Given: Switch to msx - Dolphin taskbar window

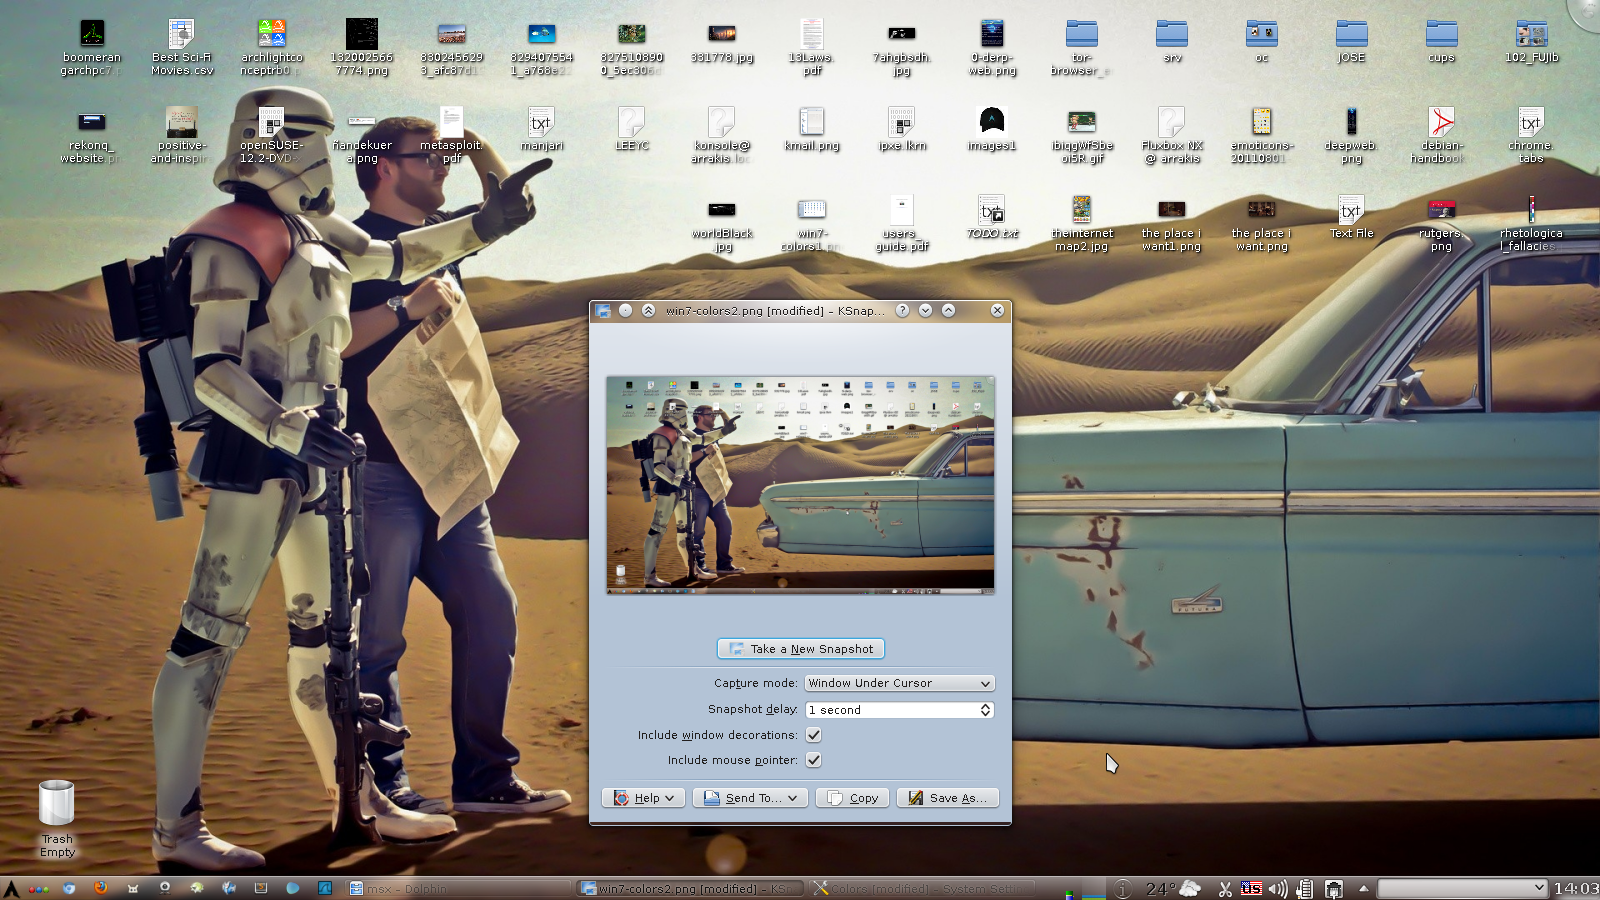Looking at the screenshot, I should 459,888.
